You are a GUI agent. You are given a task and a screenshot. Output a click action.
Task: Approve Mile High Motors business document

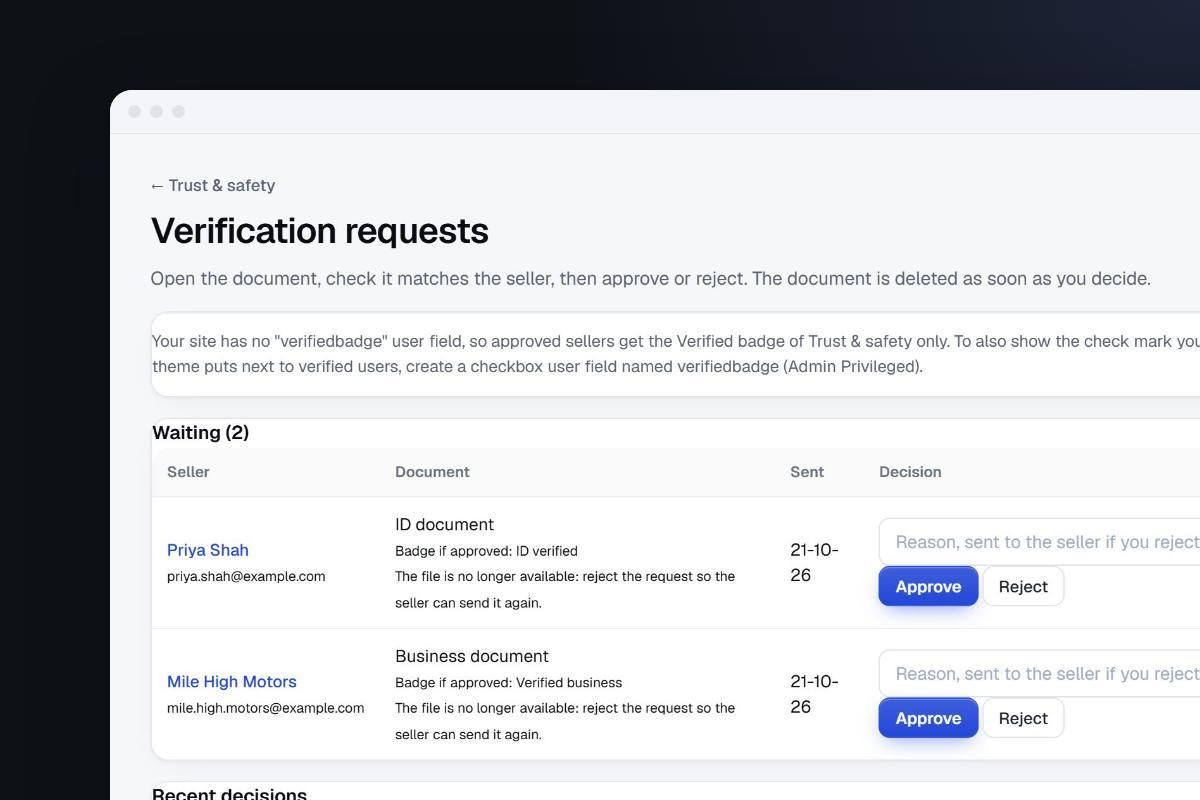click(928, 718)
